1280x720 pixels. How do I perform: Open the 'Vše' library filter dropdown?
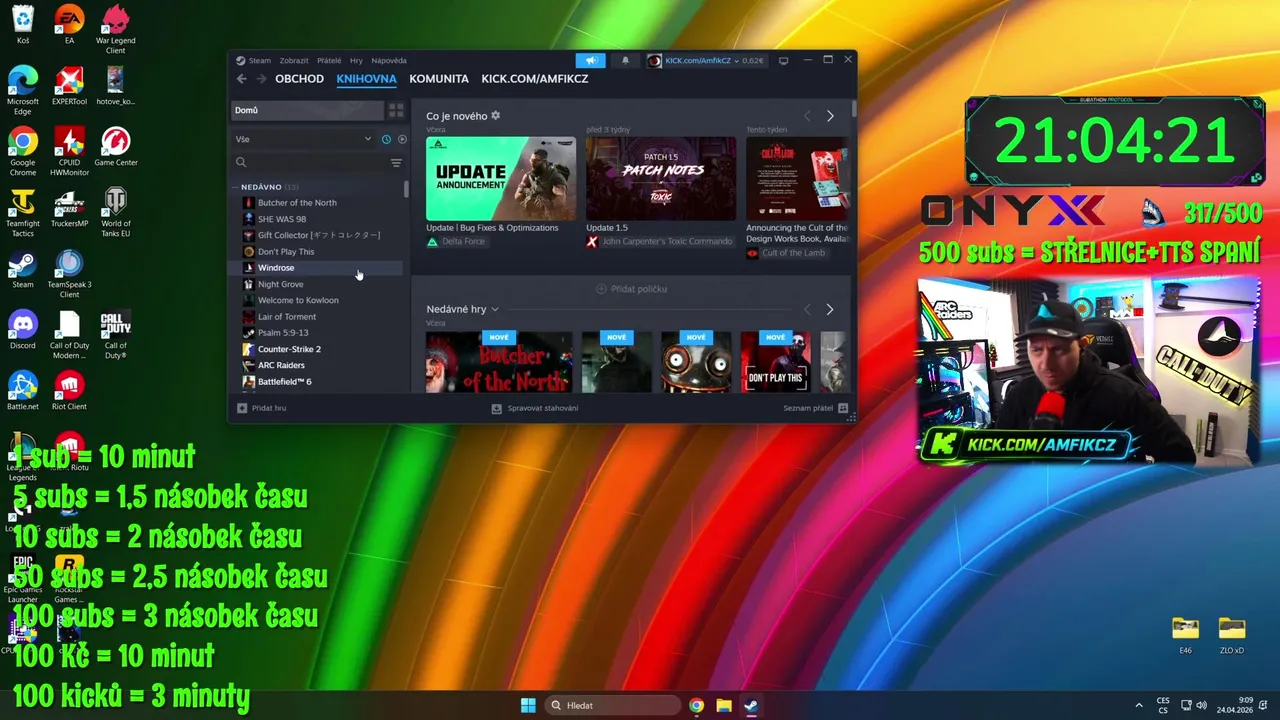tap(302, 139)
